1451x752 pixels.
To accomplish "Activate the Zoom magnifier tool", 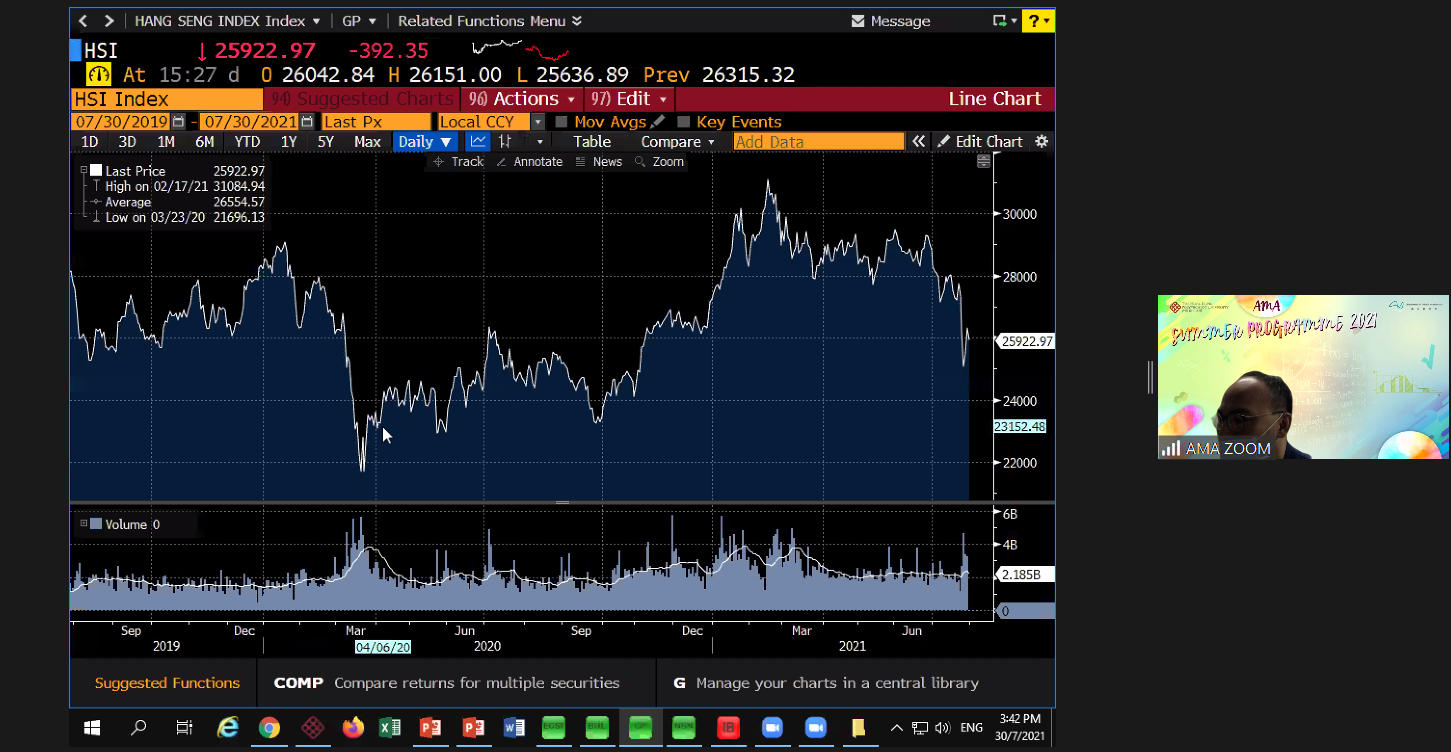I will (659, 162).
